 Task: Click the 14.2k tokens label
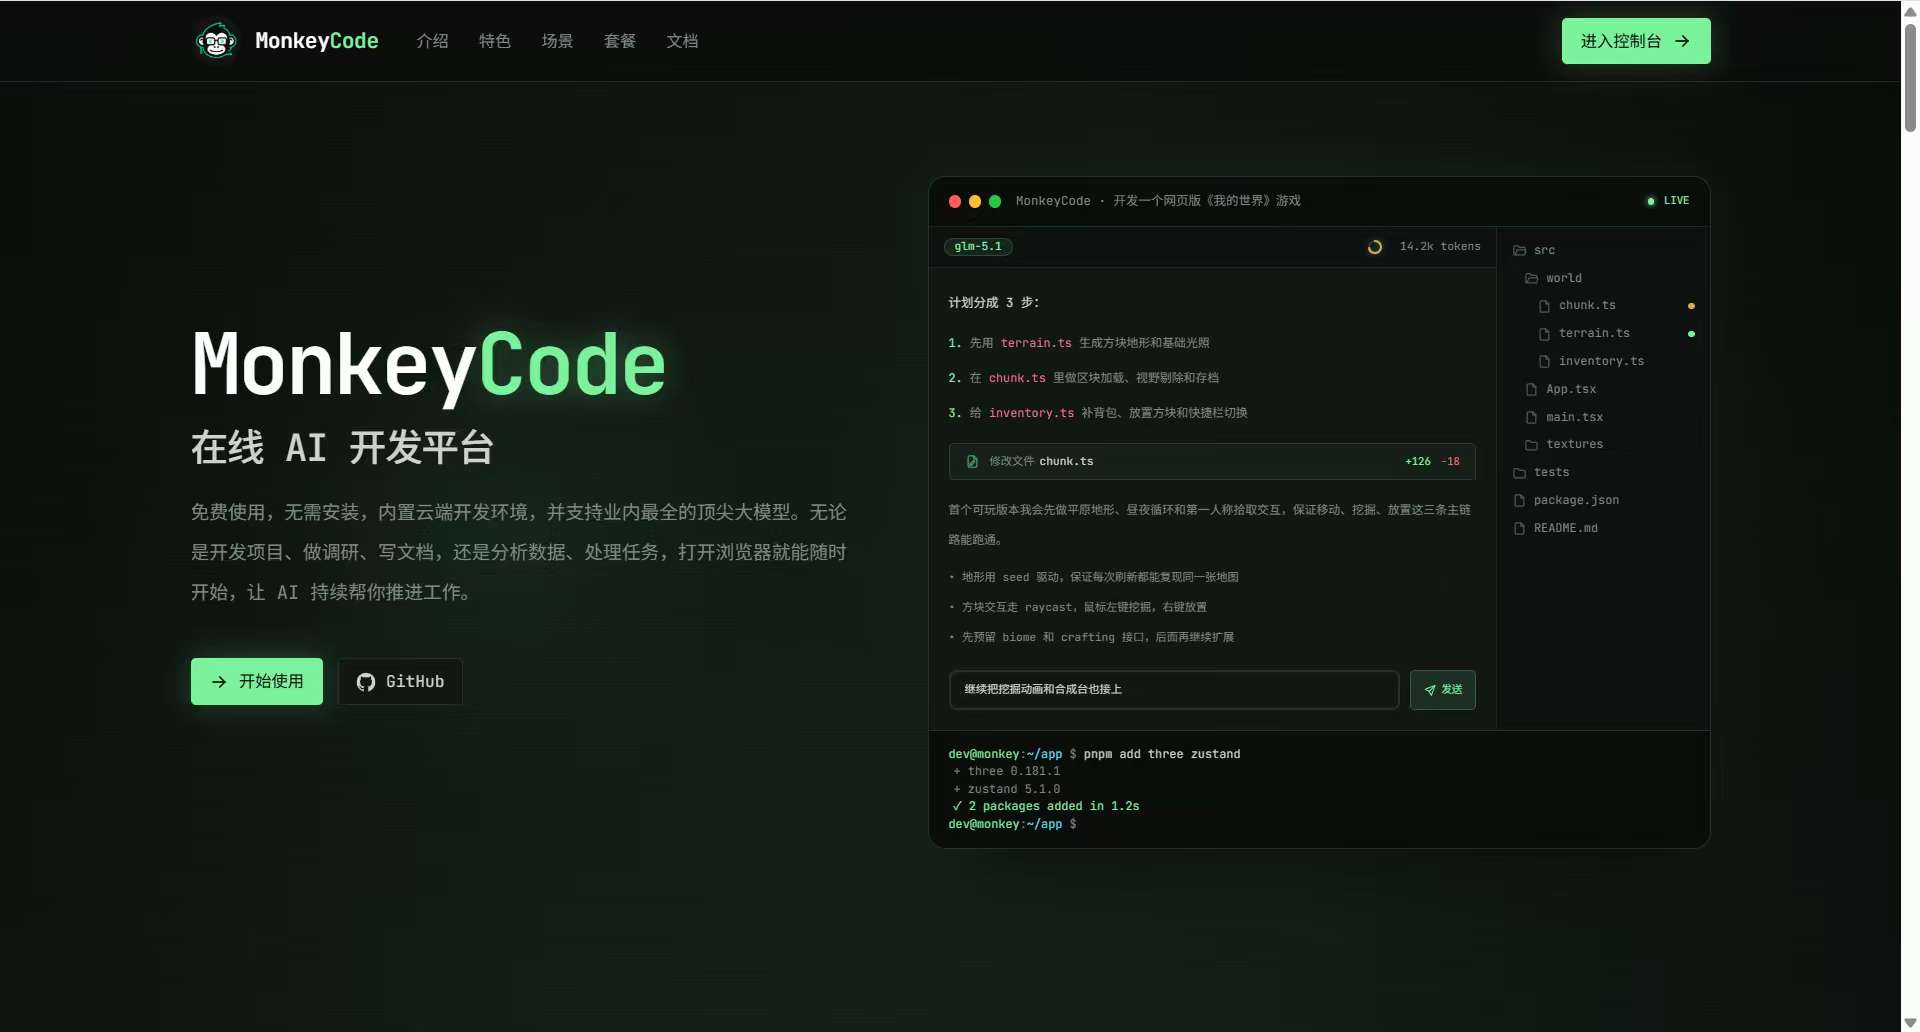click(x=1440, y=246)
